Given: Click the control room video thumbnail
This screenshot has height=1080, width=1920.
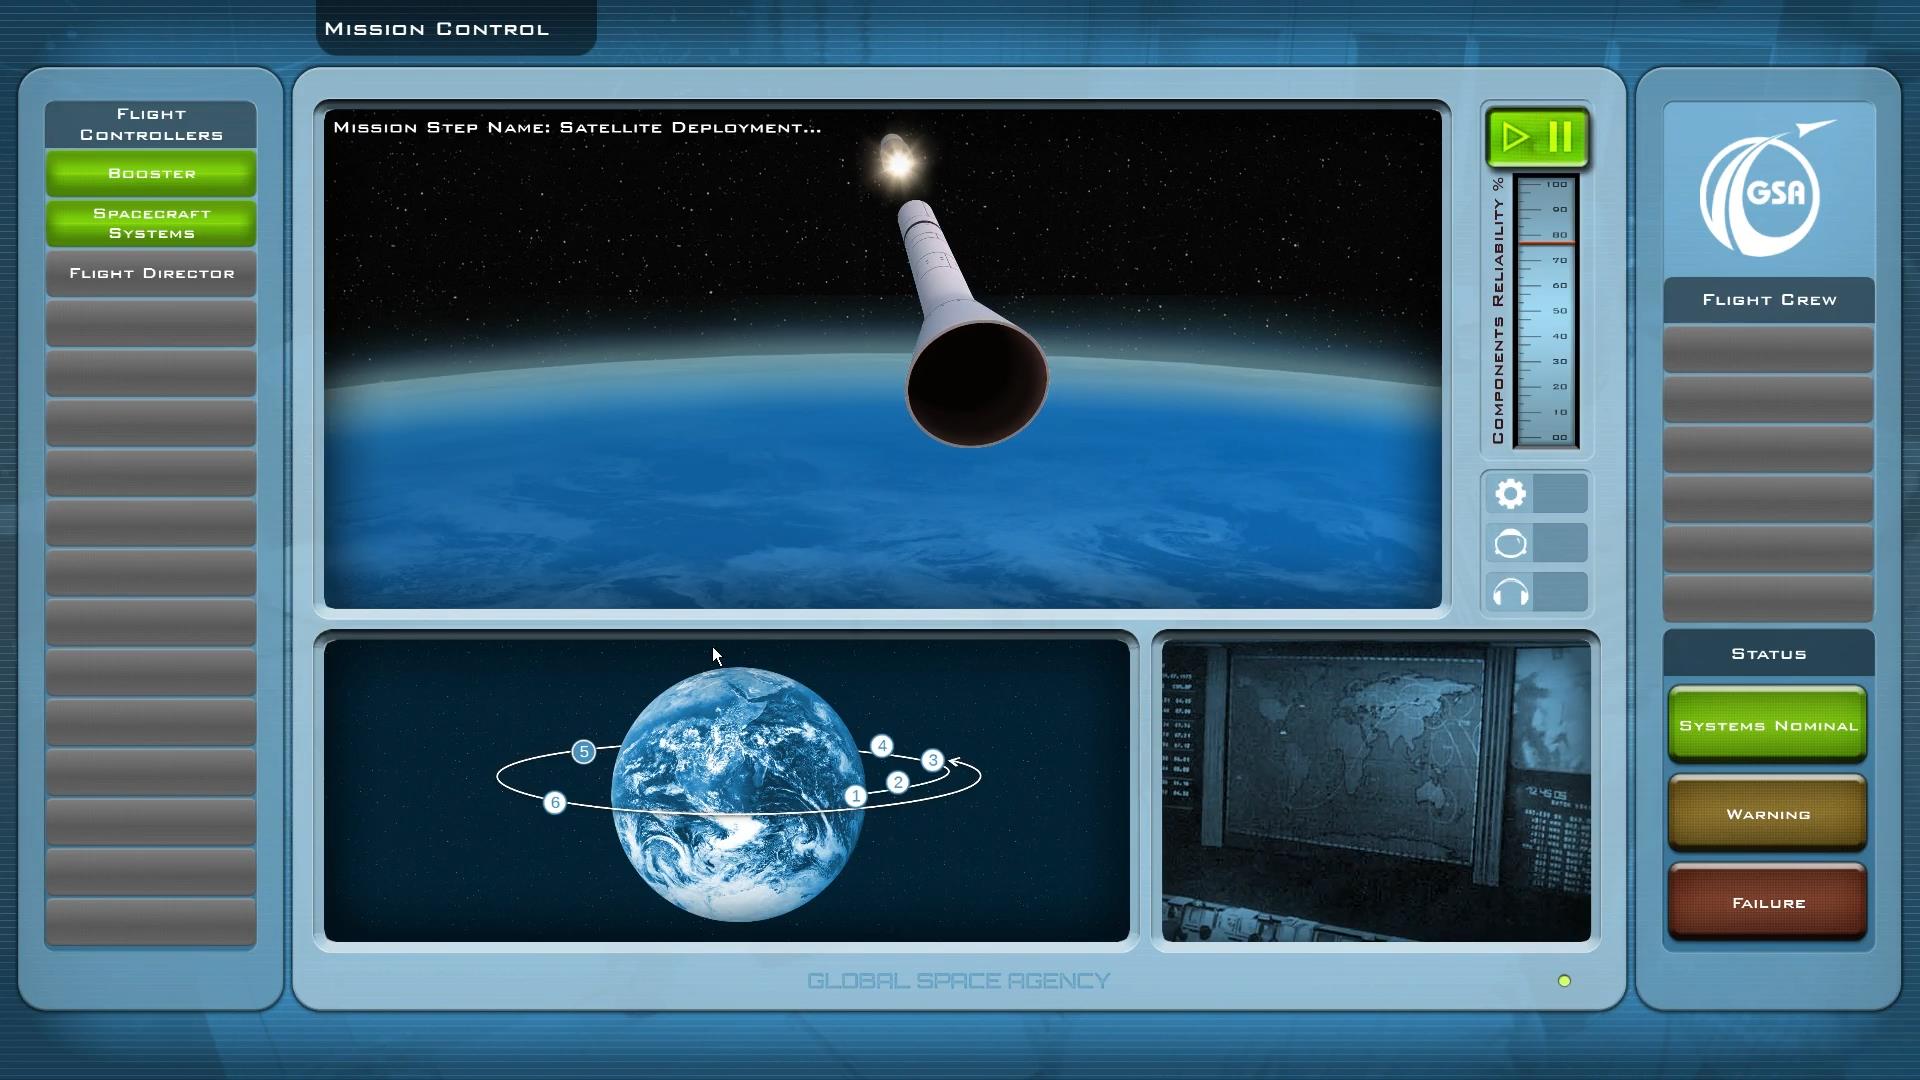Looking at the screenshot, I should pos(1376,791).
